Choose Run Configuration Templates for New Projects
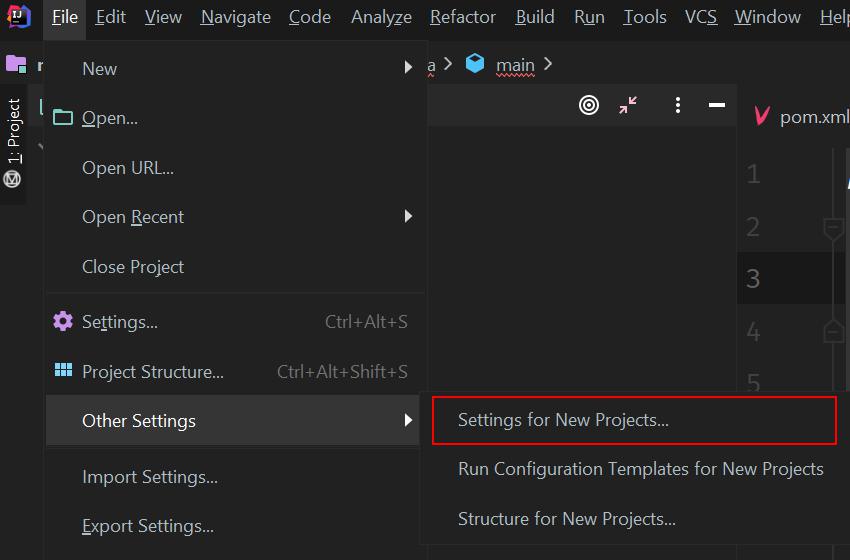Screen dimensions: 850x560 (640, 469)
